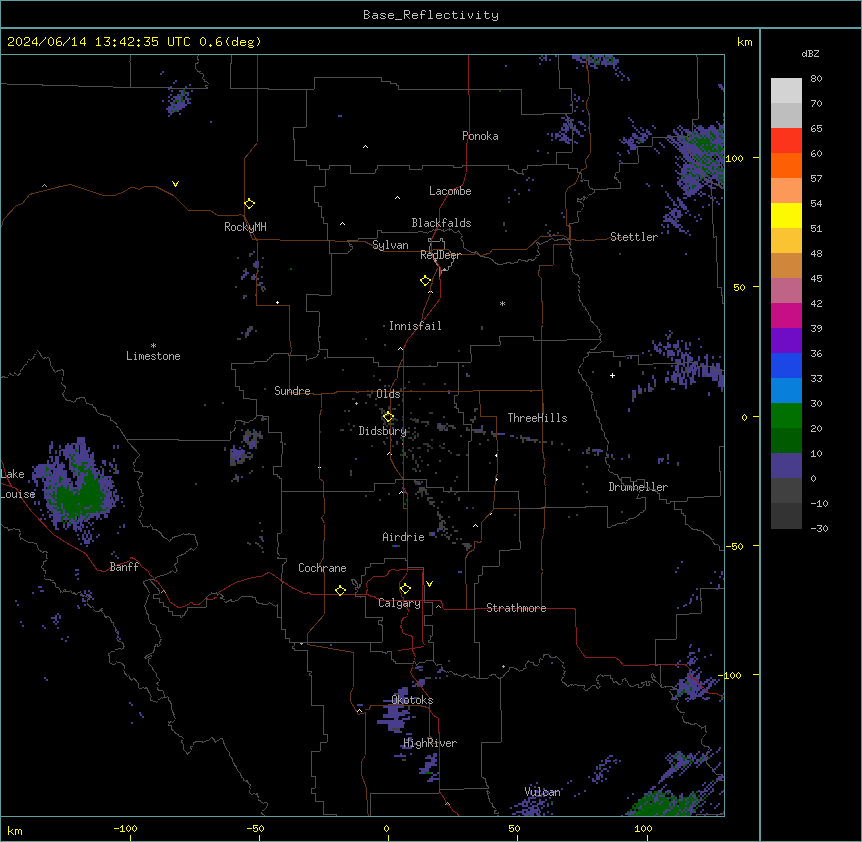Pick the bright green 20-30 dBZ swatch
The image size is (862, 842).
coord(786,416)
